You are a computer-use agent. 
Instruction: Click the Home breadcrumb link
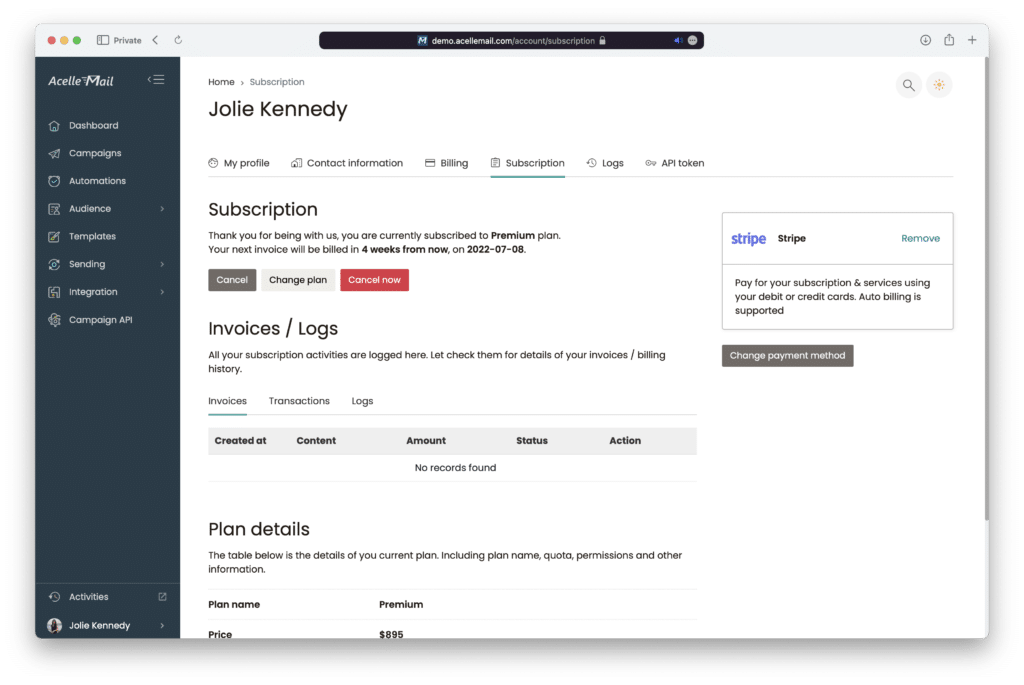point(221,81)
